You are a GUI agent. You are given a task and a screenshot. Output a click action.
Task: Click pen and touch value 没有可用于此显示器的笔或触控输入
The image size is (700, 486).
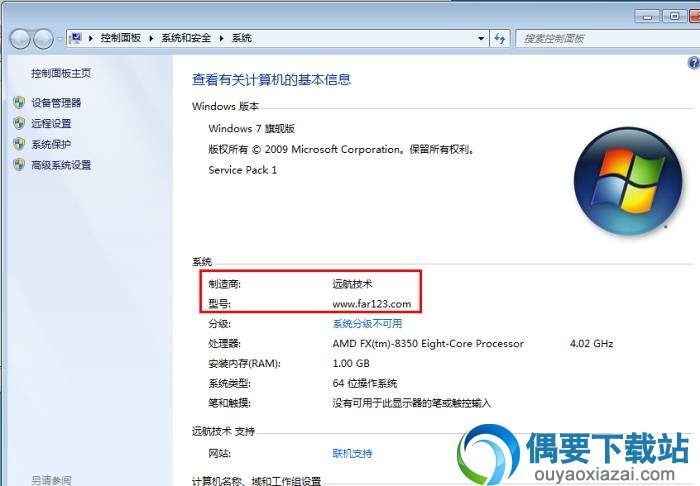point(411,403)
